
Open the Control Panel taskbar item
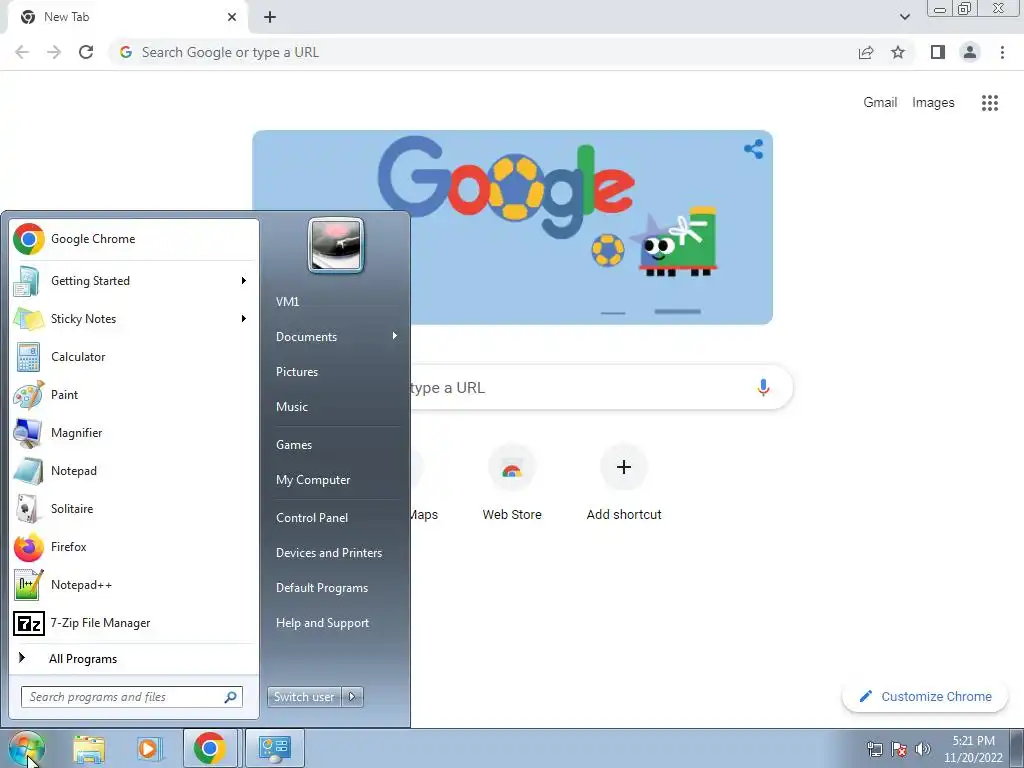point(274,748)
